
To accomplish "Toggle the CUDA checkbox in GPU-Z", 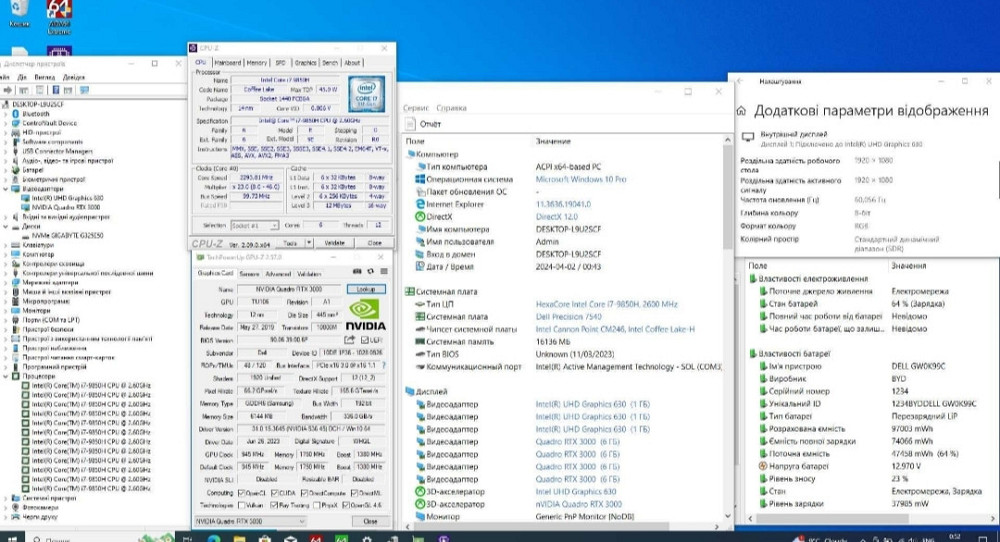I will pos(275,493).
